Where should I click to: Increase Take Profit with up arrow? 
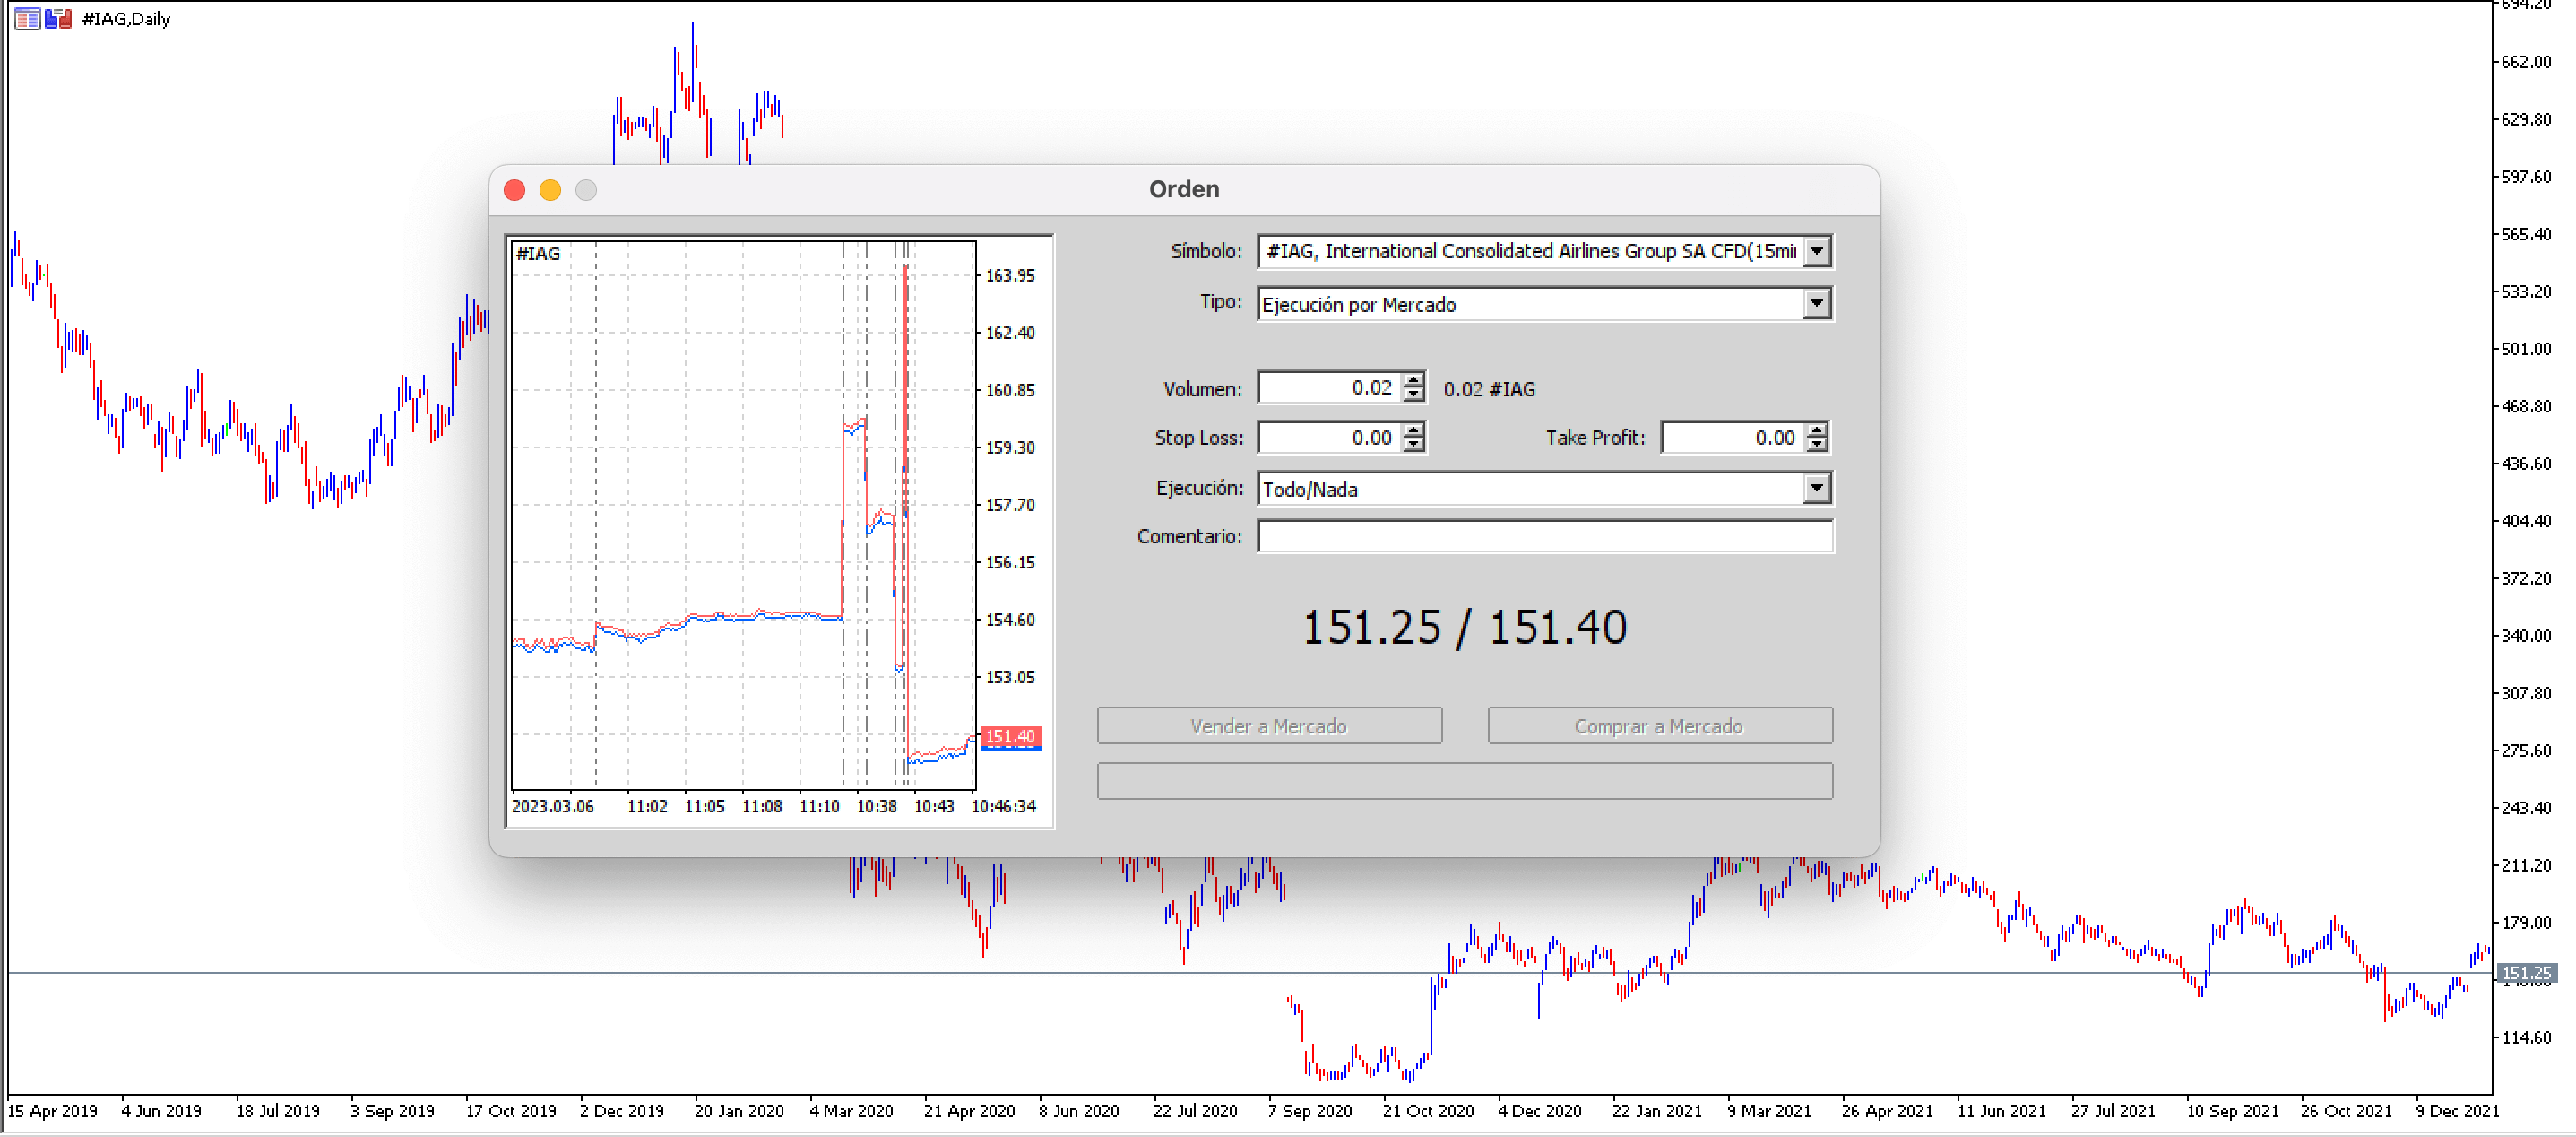[x=1817, y=430]
